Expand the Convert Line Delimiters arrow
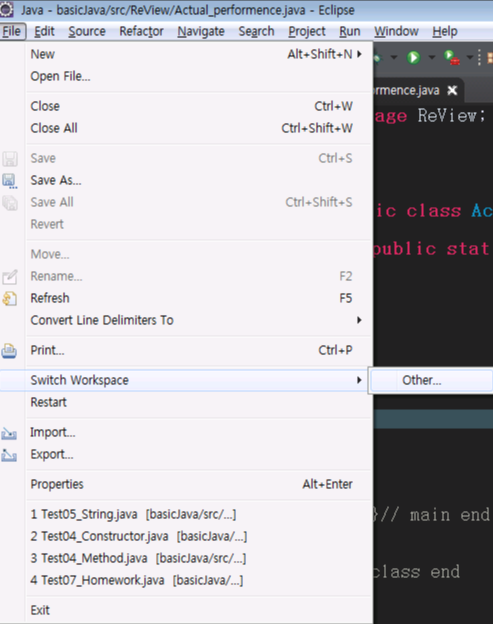493x624 pixels. (x=359, y=320)
